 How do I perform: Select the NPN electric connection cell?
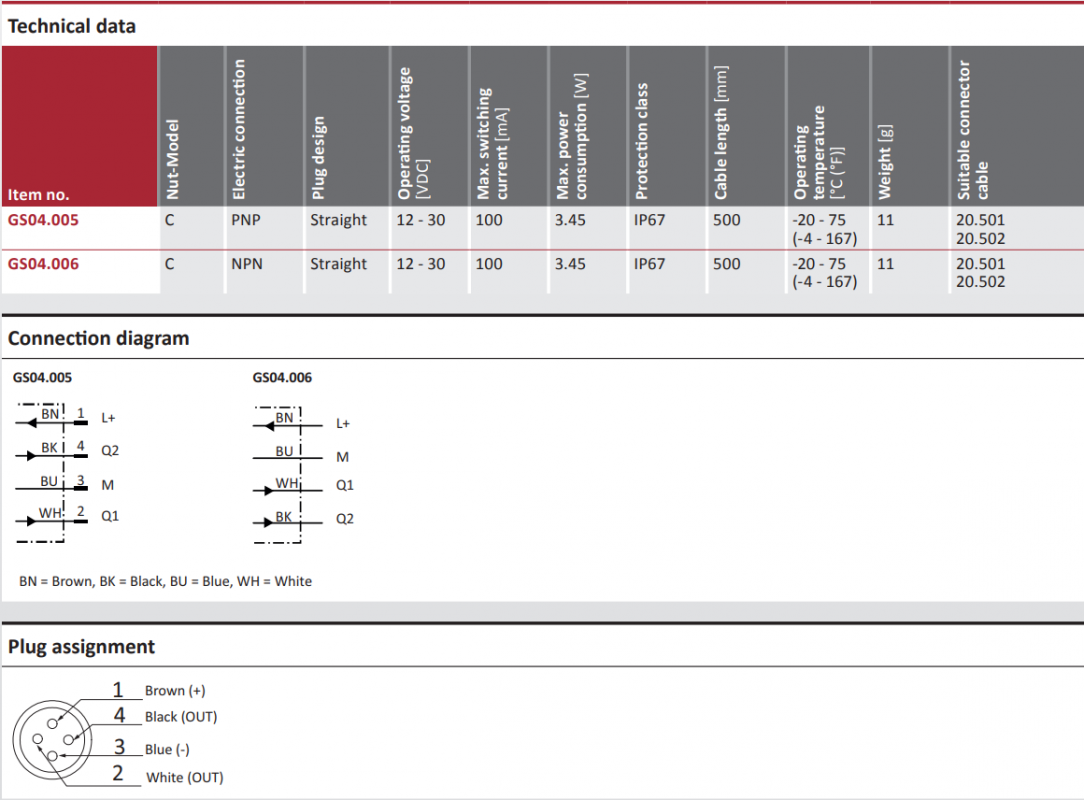(x=247, y=263)
